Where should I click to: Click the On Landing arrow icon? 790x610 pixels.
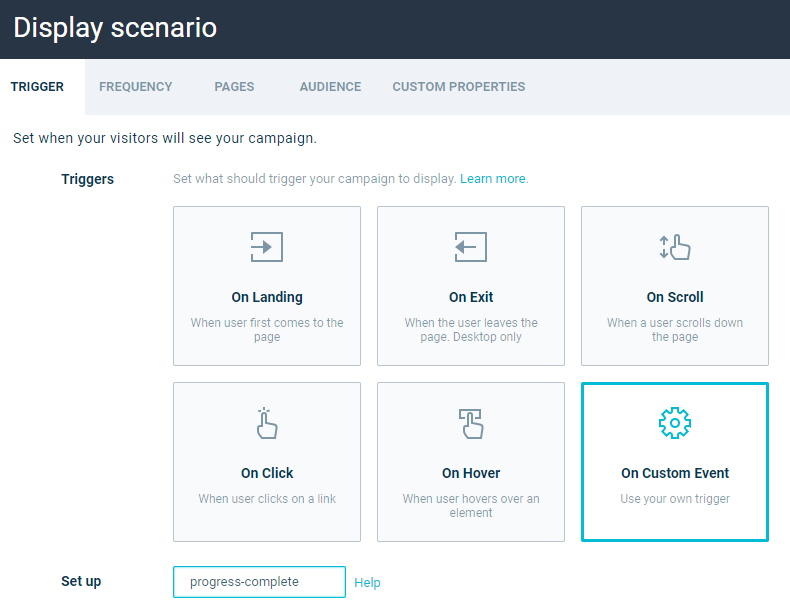click(x=267, y=247)
